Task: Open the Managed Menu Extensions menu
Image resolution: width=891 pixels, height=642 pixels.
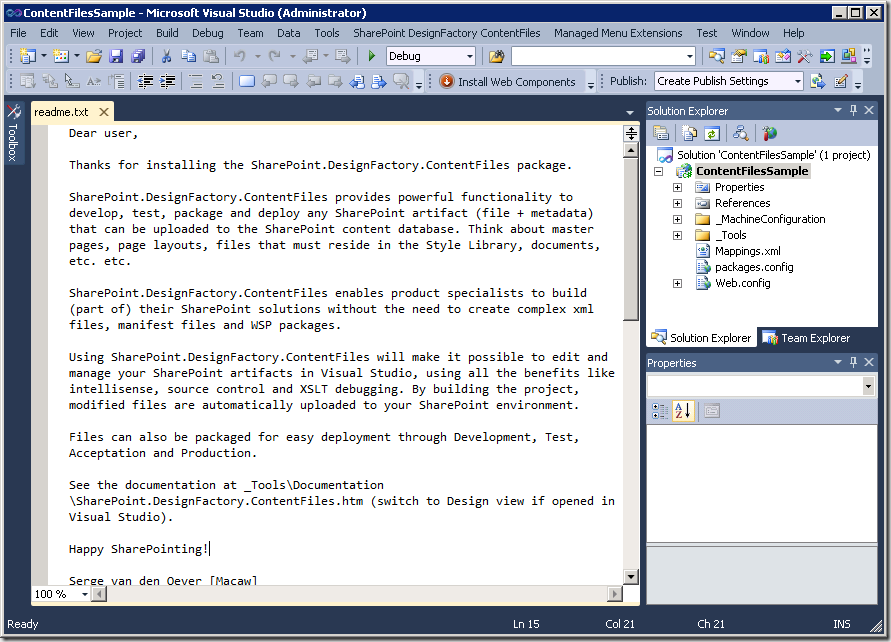Action: [618, 33]
